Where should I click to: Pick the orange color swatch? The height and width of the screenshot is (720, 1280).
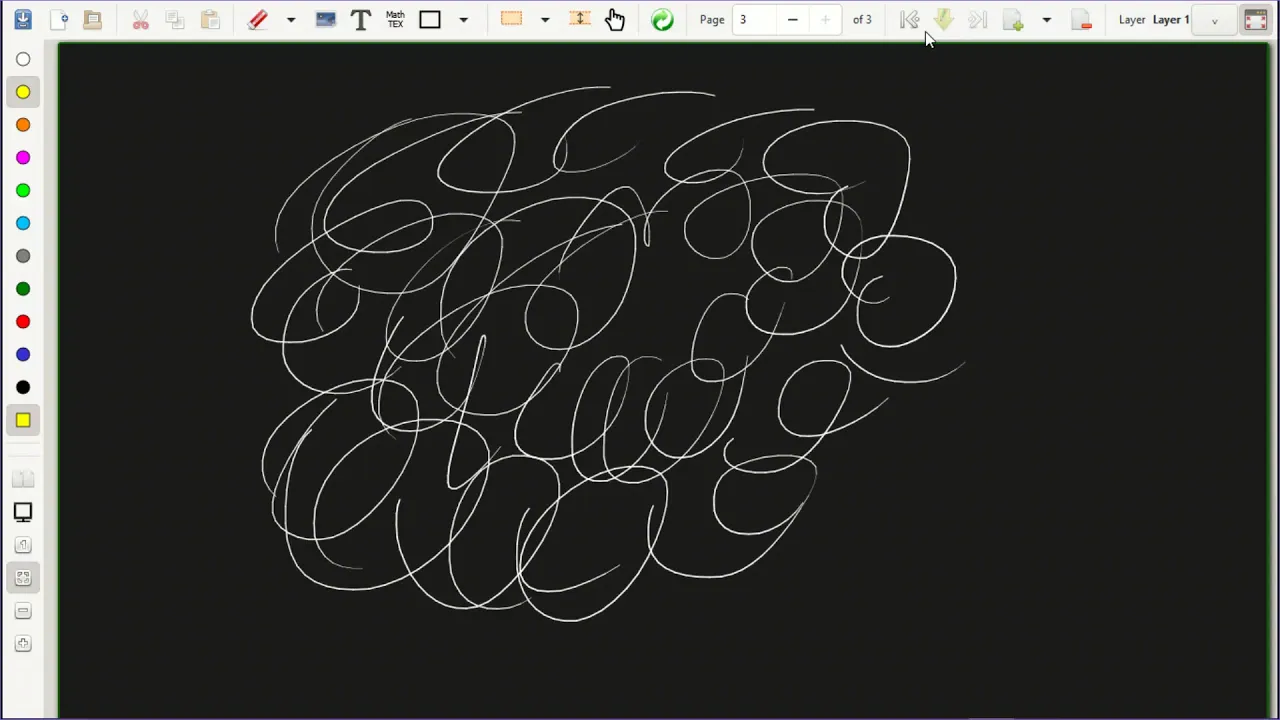(x=23, y=125)
